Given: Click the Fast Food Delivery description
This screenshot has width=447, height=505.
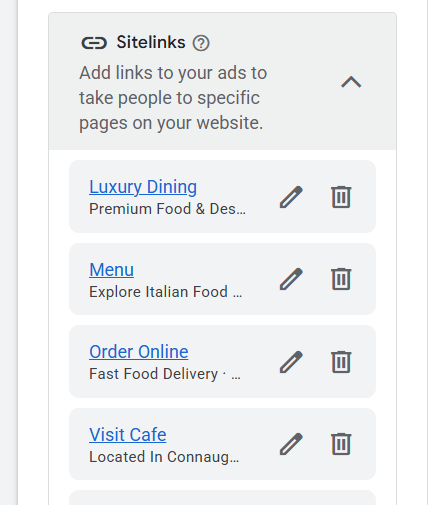Looking at the screenshot, I should [x=165, y=374].
